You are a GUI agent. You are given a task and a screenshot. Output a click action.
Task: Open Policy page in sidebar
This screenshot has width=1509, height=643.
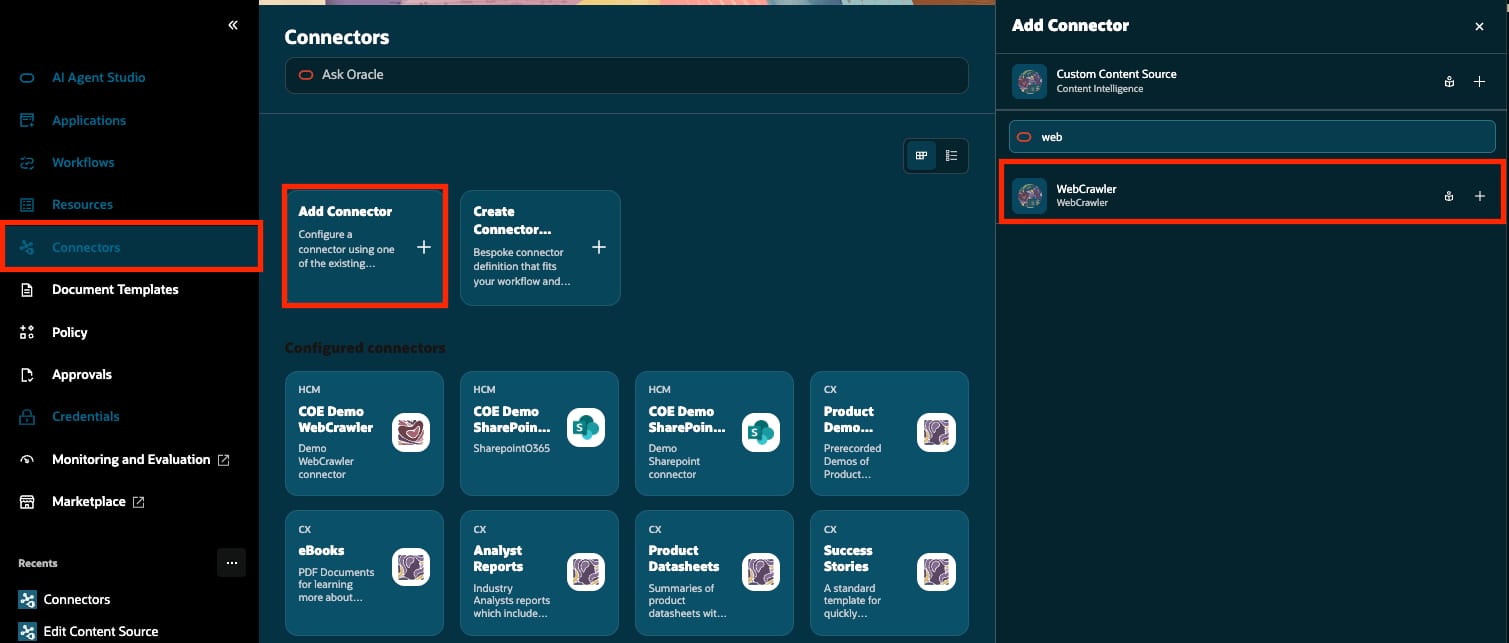69,332
